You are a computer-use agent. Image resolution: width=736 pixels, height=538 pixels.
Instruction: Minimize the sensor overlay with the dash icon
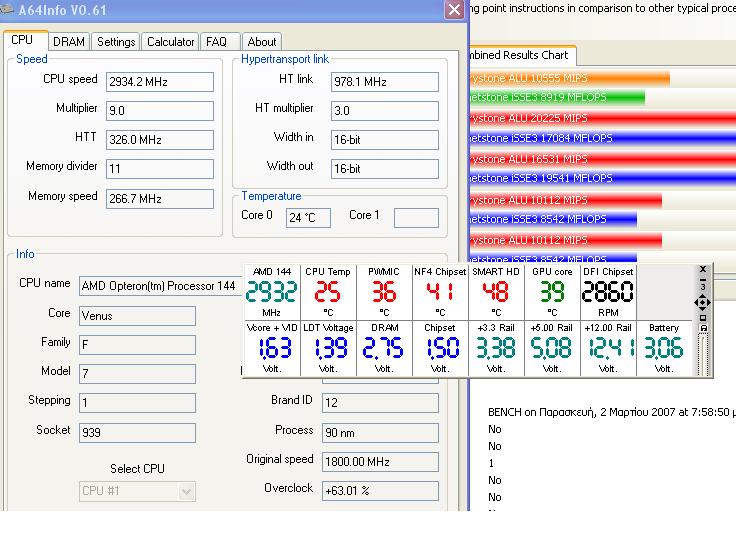pos(703,279)
